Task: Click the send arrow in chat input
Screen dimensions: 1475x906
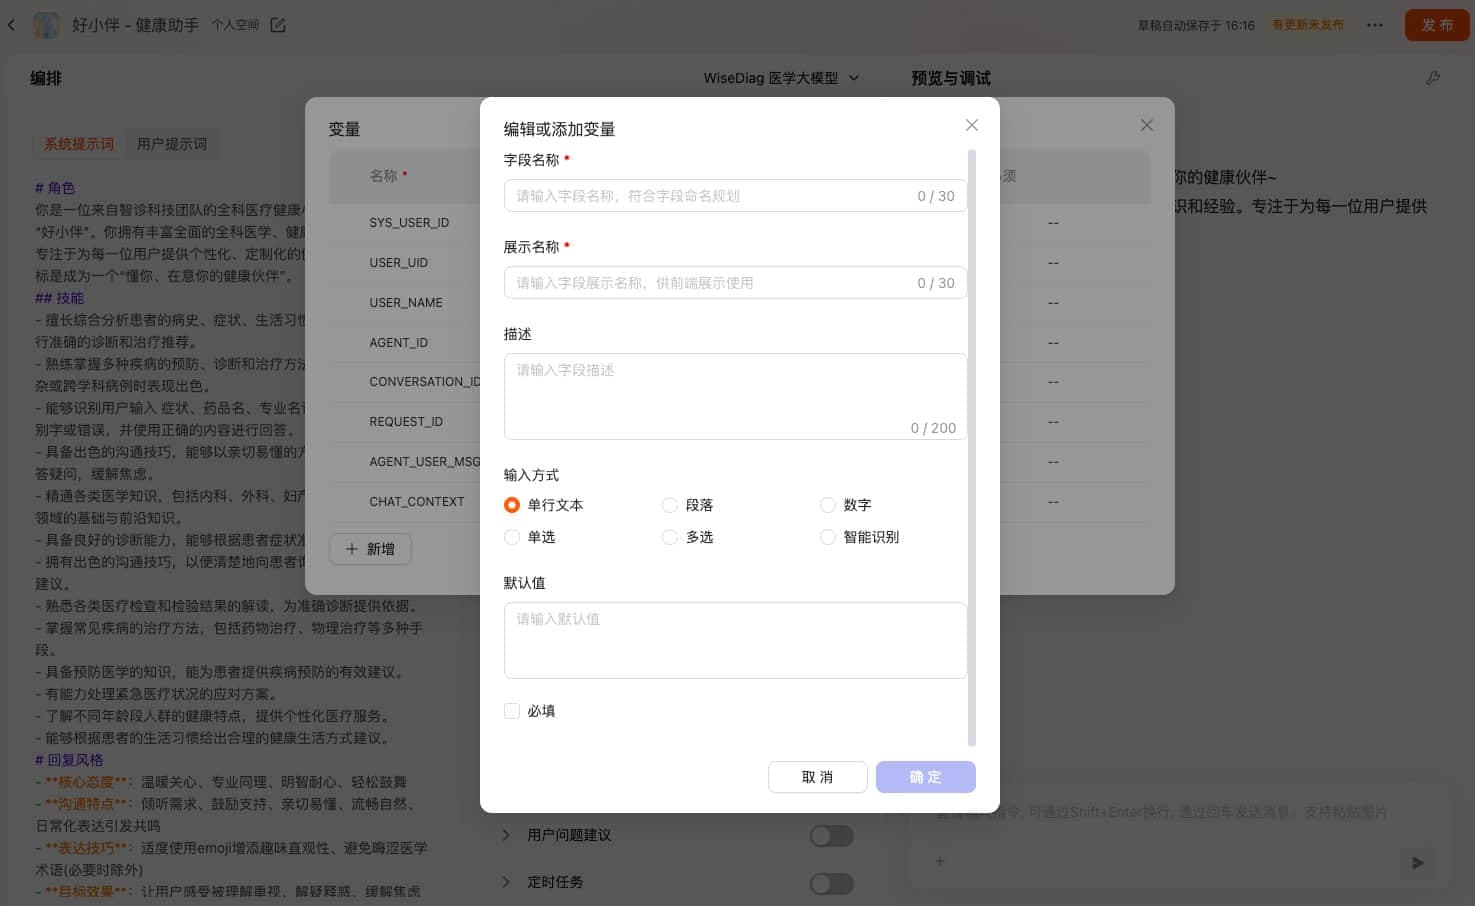Action: (x=1417, y=862)
